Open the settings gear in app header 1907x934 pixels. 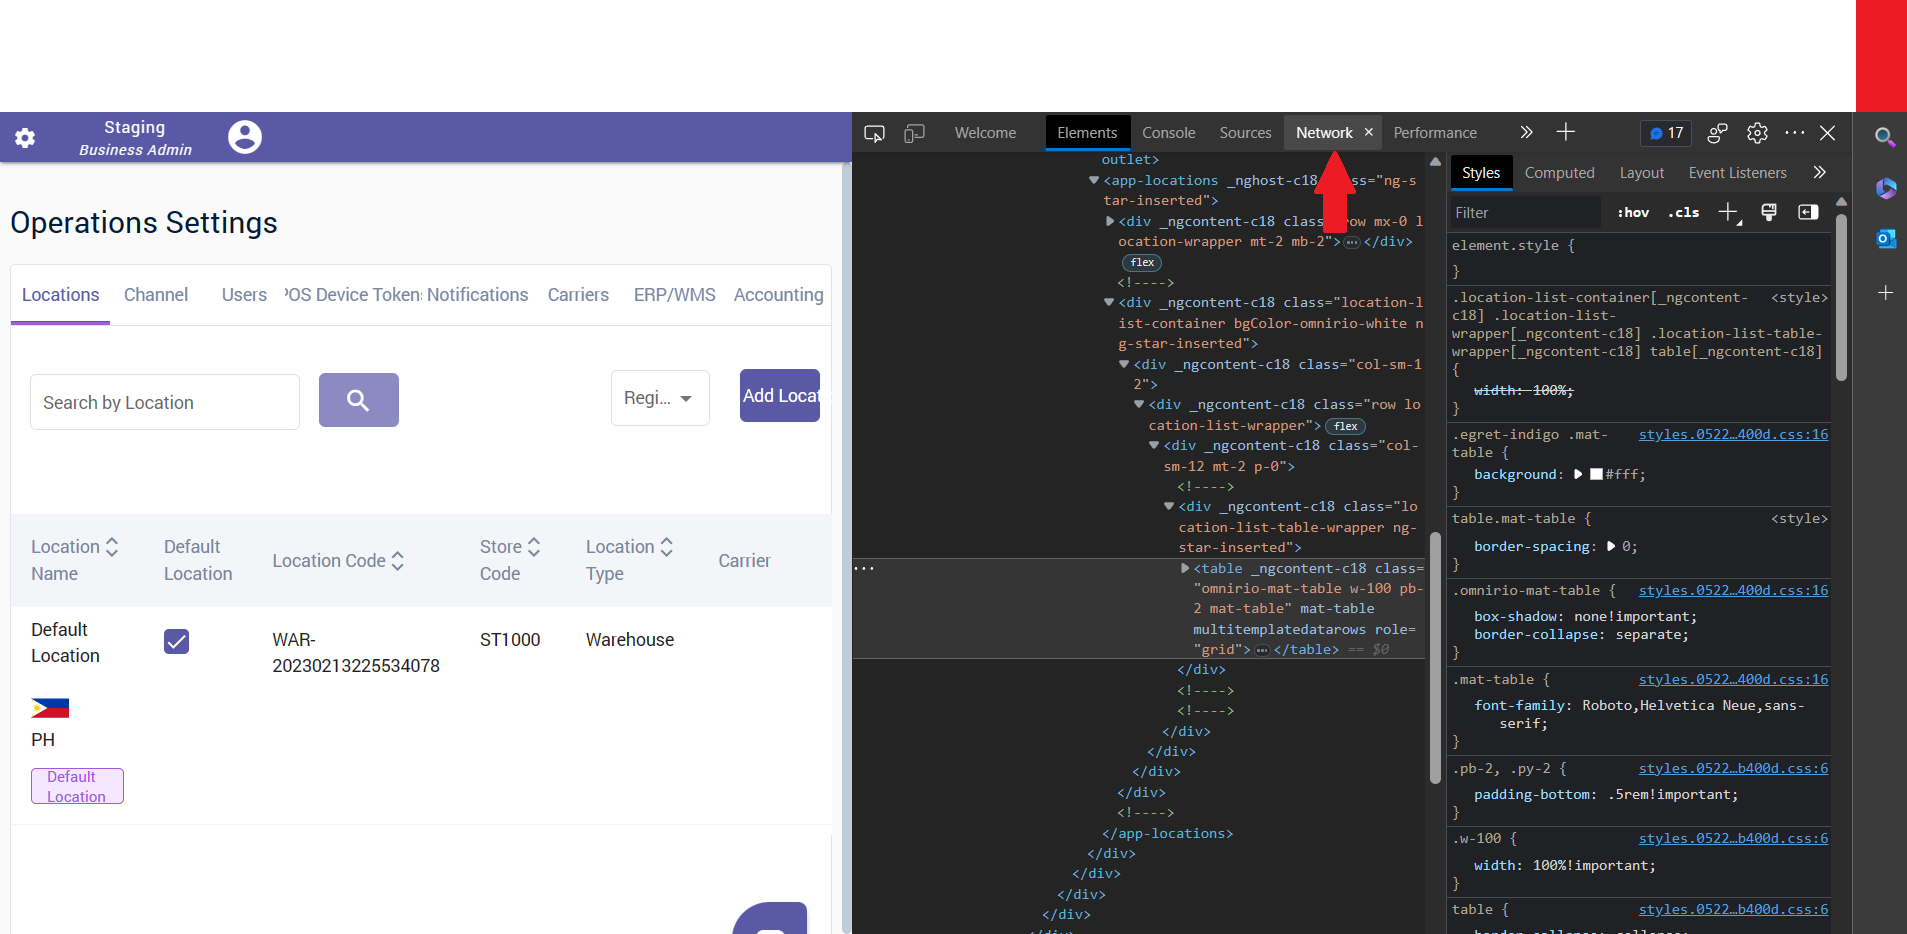[25, 138]
